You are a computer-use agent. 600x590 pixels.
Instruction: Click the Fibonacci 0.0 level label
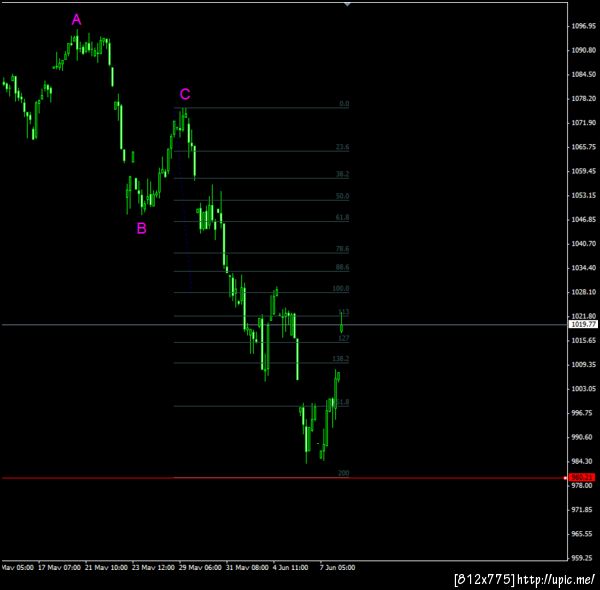[x=344, y=103]
